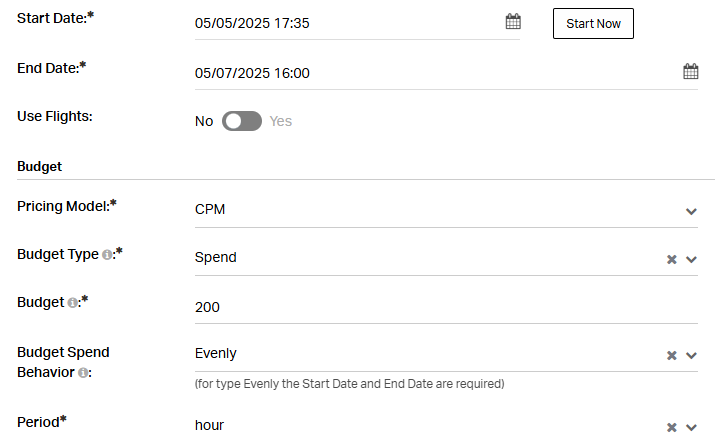Expand the Budget Type dropdown arrow

coord(691,260)
